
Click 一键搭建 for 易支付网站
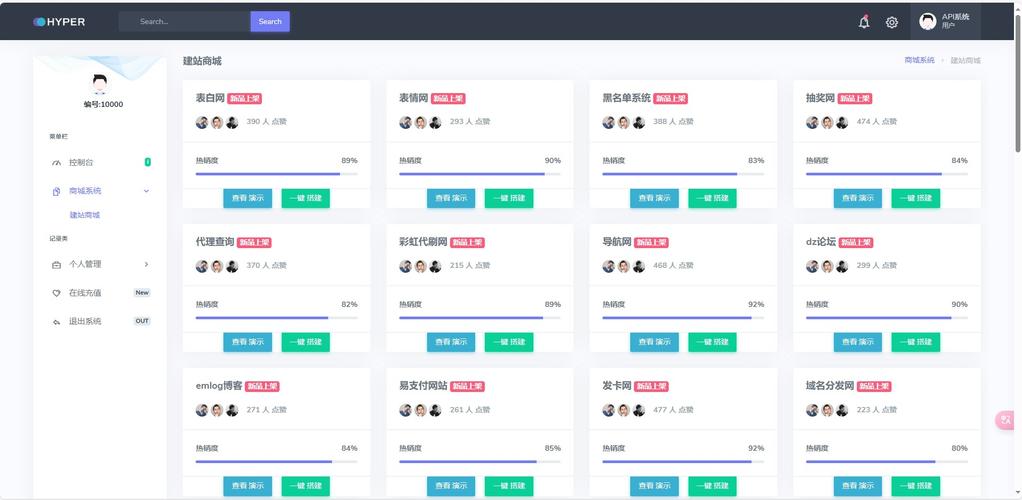point(509,486)
